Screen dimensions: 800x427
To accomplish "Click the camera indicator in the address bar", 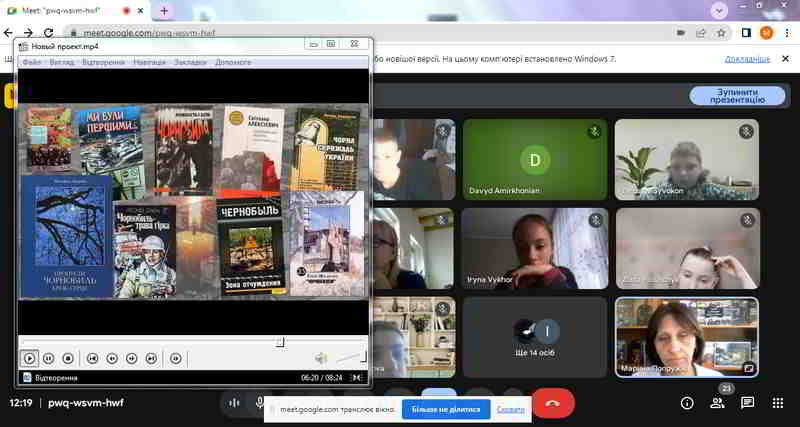I will click(x=681, y=33).
